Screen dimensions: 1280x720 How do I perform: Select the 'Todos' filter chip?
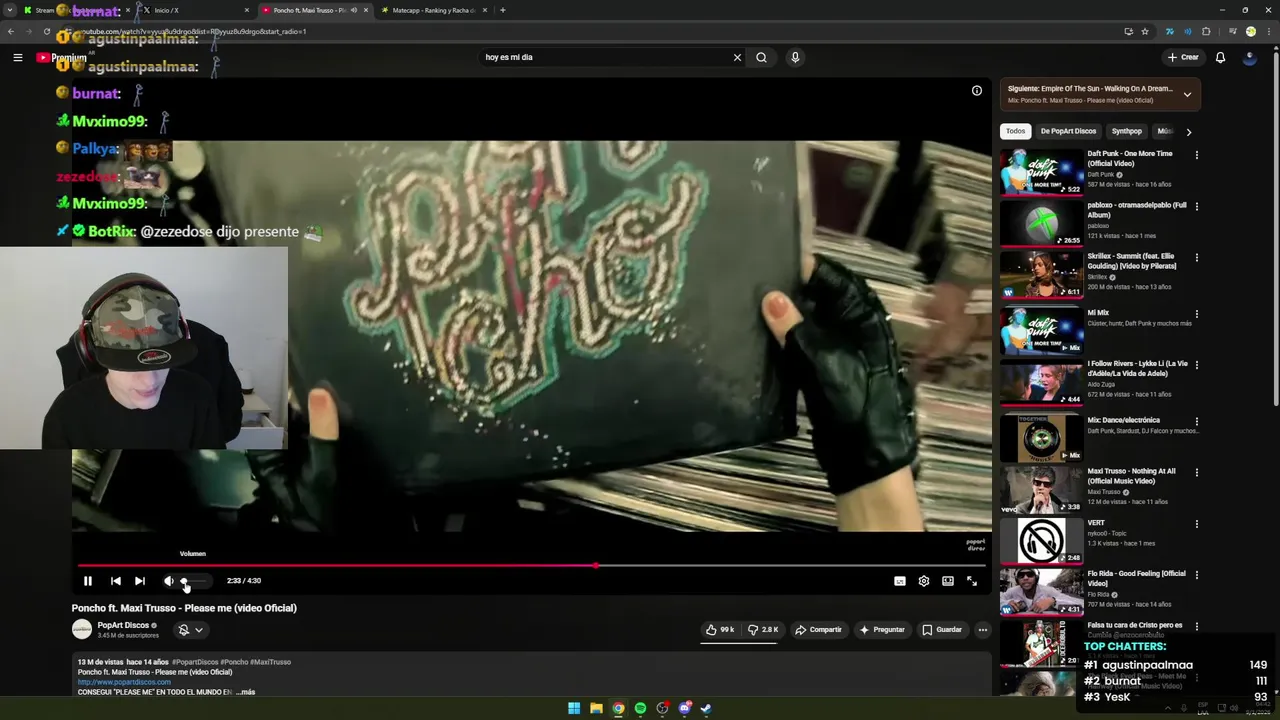coord(1016,131)
